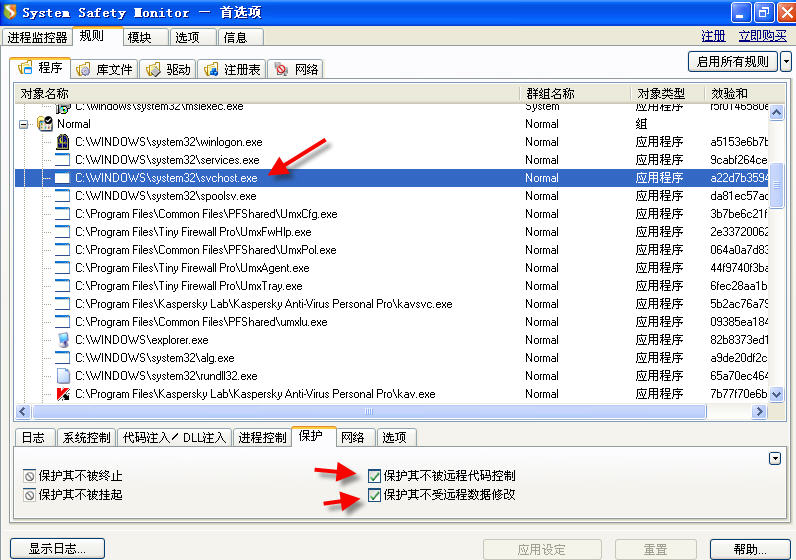Sort by 对象名称 column header
This screenshot has height=560, width=796.
pyautogui.click(x=267, y=93)
